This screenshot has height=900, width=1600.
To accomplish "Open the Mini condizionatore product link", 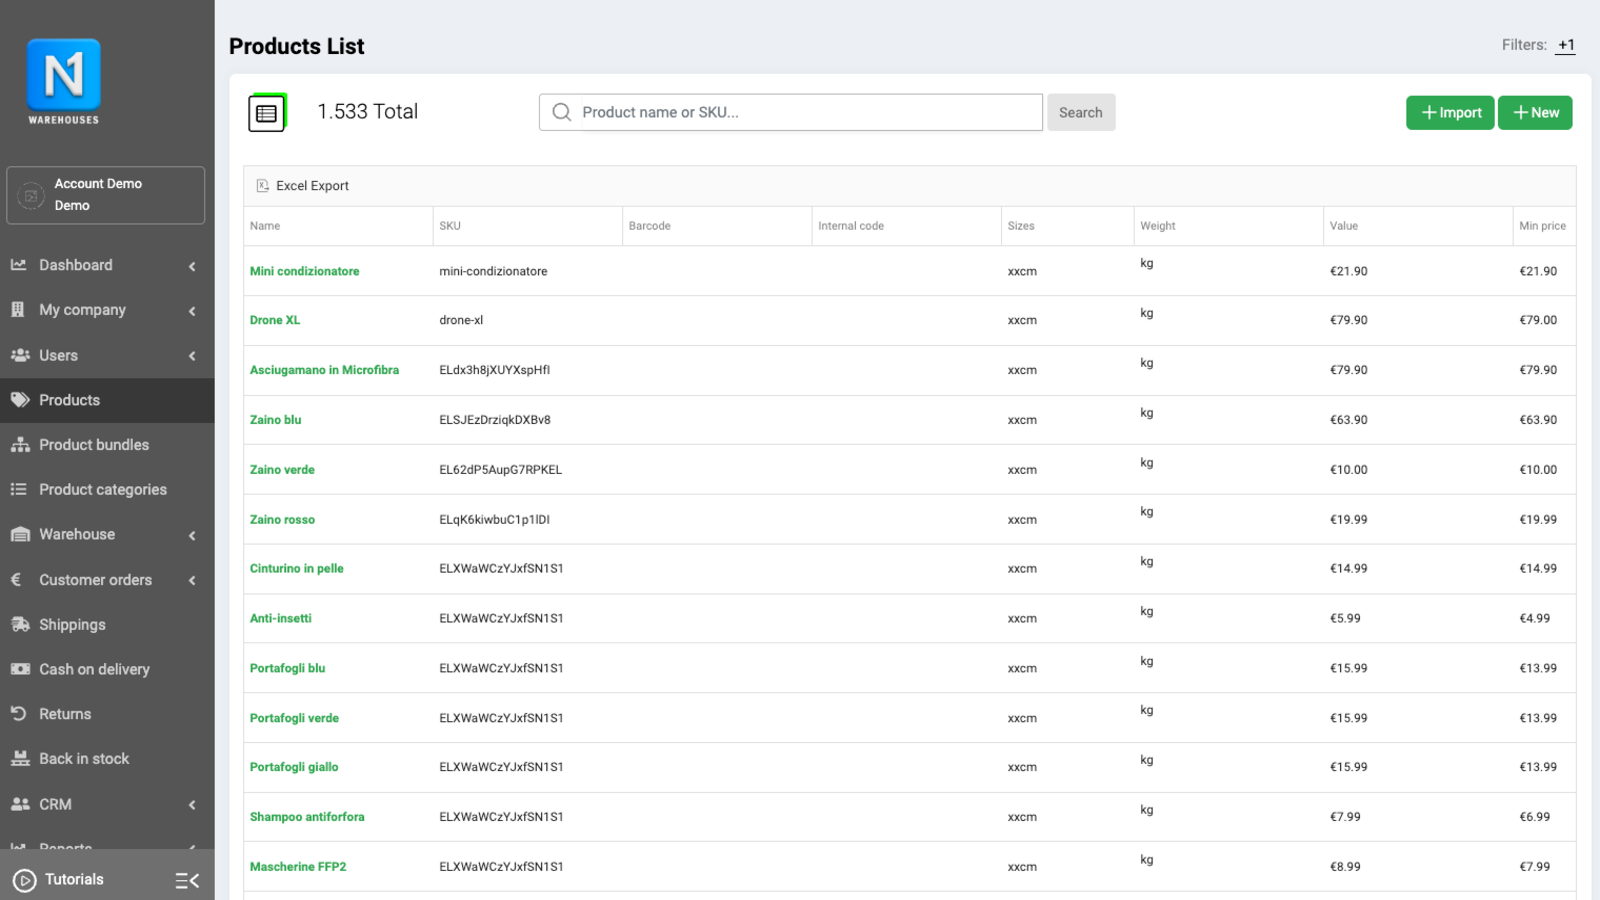I will (304, 271).
